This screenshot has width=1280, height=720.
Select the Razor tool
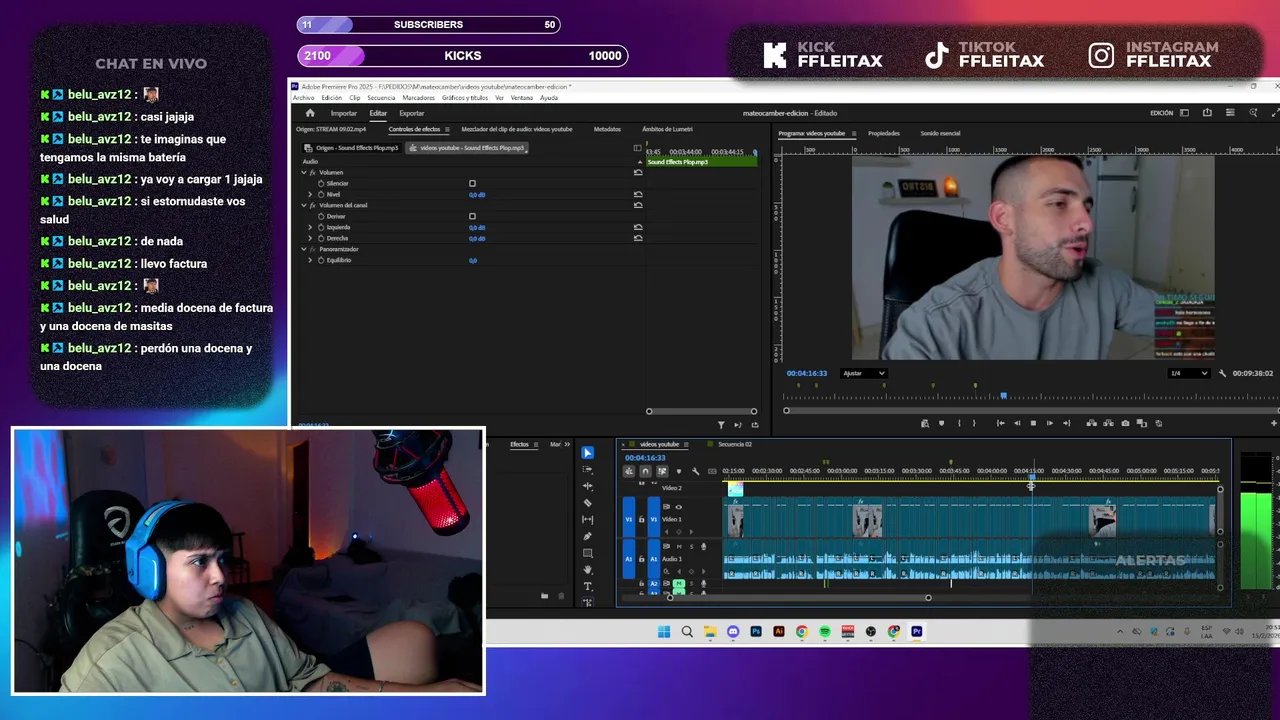(x=587, y=503)
